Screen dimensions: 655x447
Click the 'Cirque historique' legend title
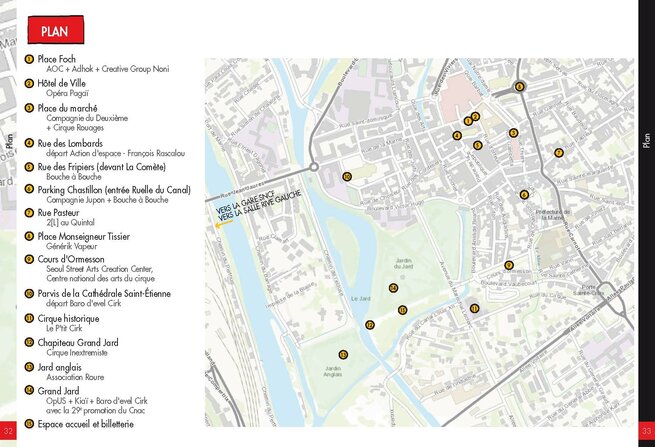[69, 318]
